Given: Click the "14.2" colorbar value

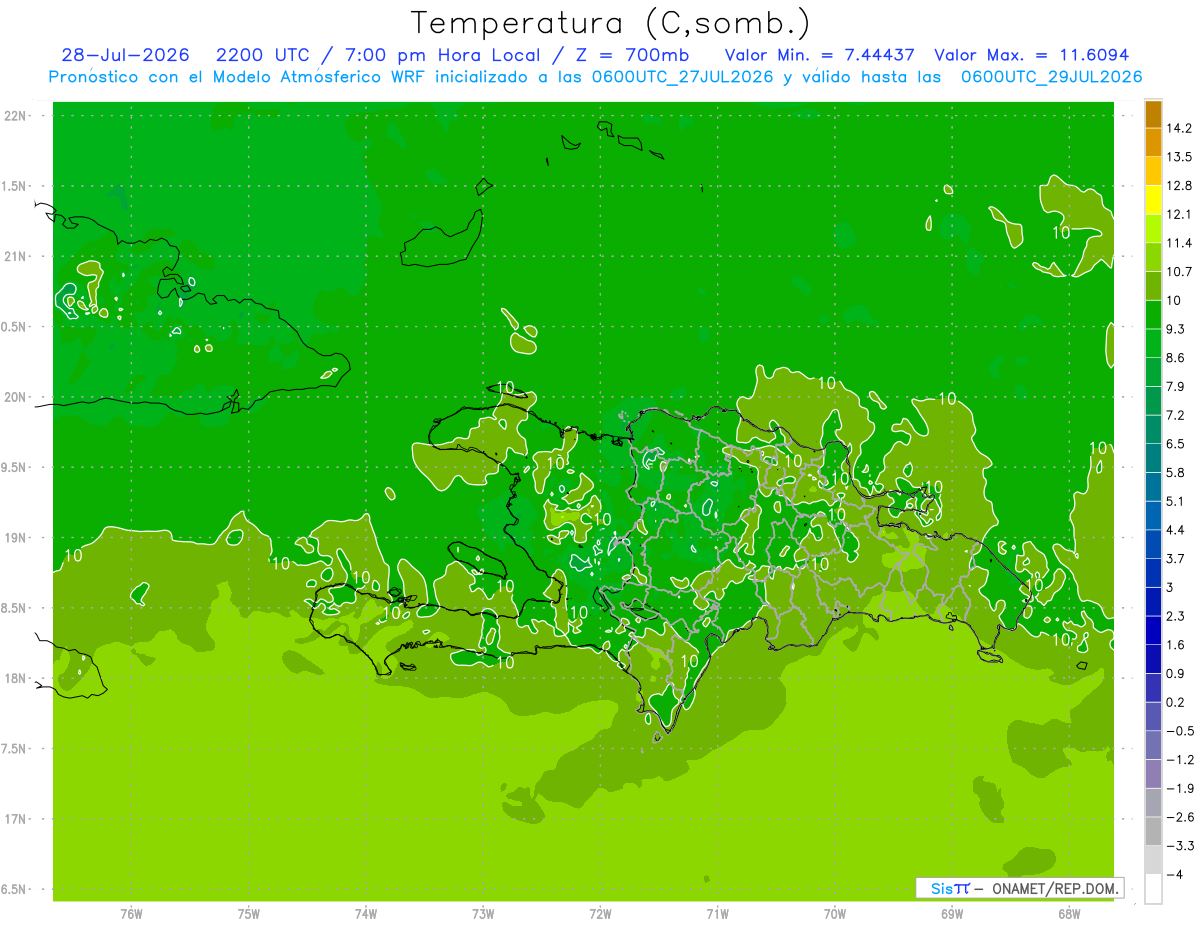Looking at the screenshot, I should [1178, 128].
